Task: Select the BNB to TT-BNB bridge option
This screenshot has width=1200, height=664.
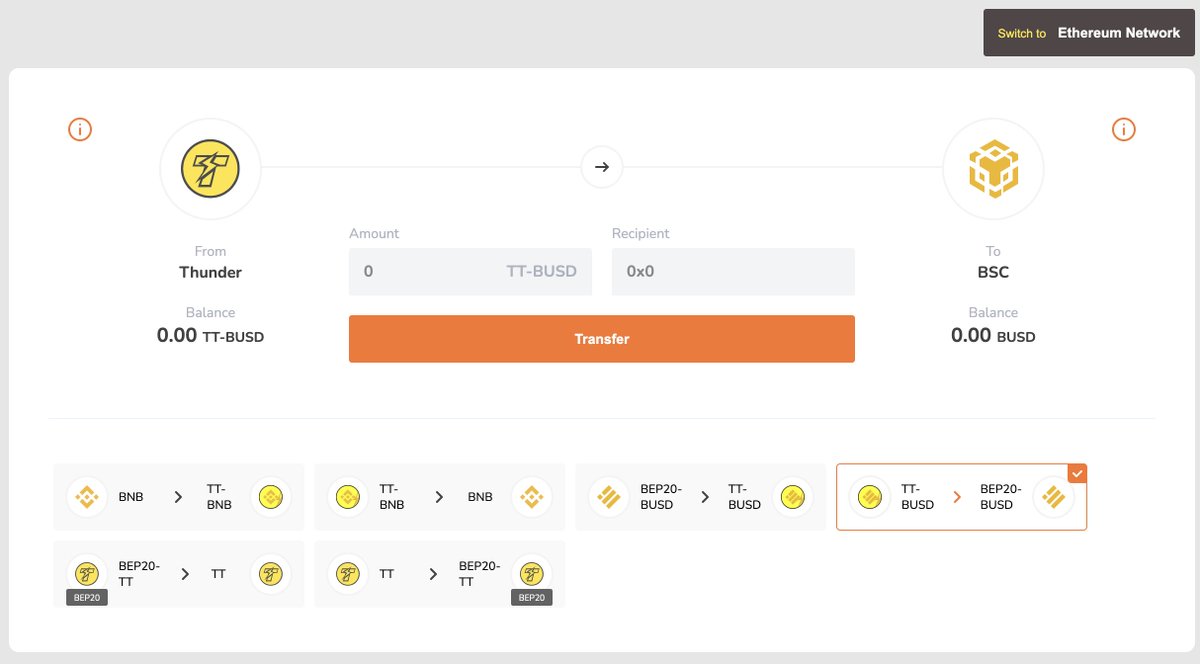Action: coord(179,496)
